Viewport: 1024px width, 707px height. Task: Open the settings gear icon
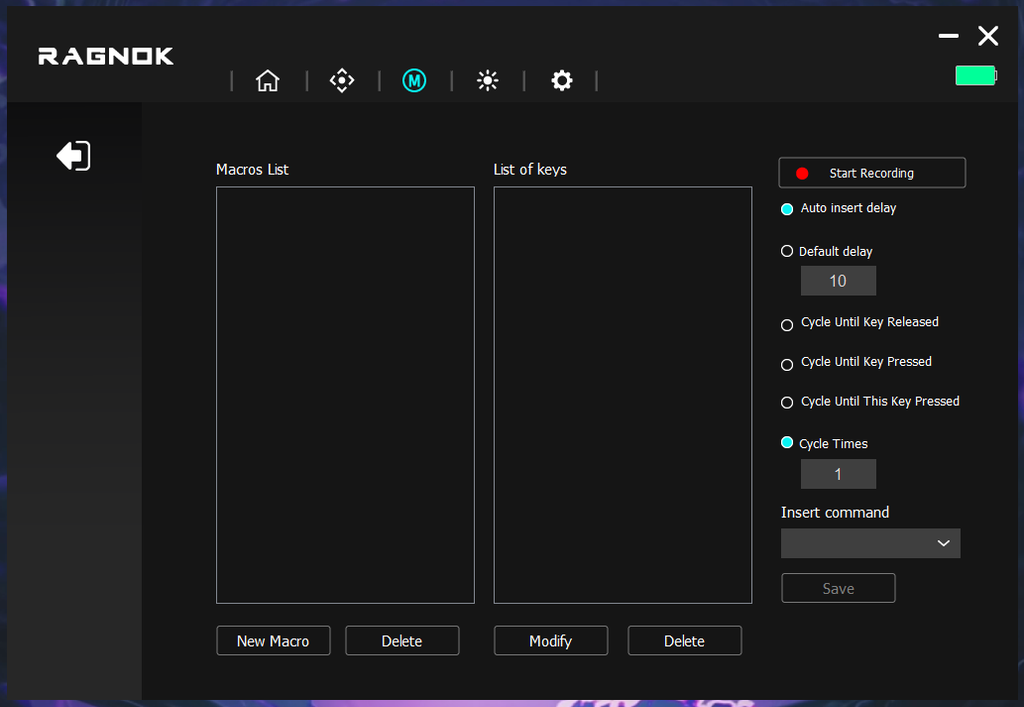tap(562, 81)
